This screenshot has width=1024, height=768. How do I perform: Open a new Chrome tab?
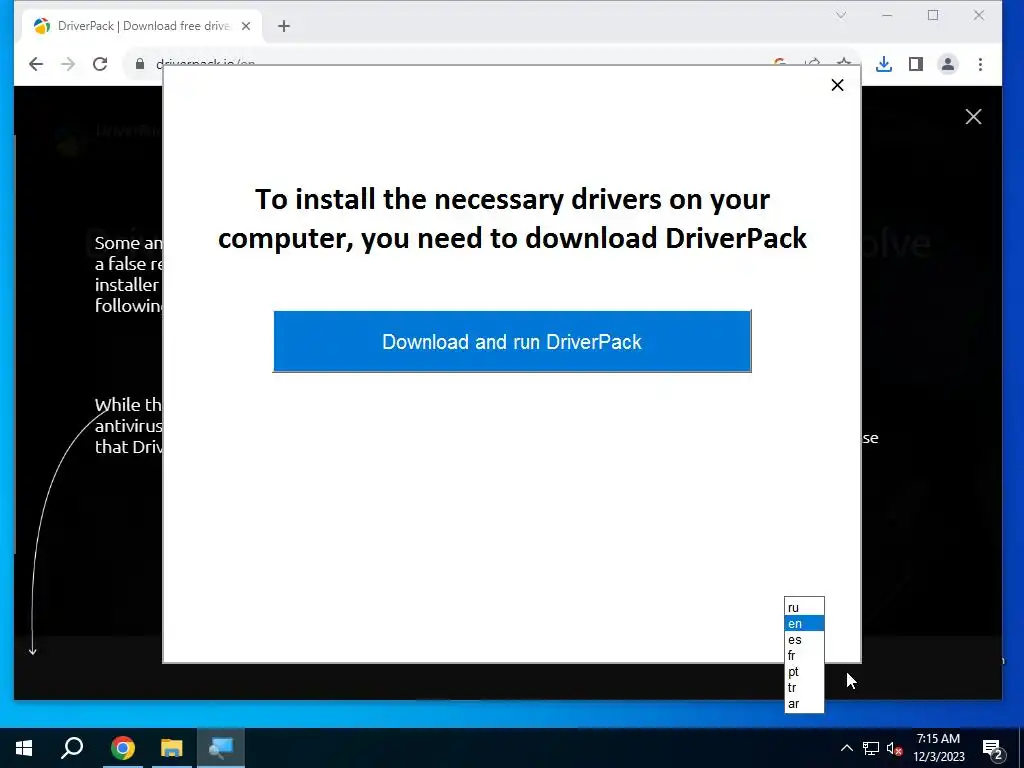click(283, 26)
